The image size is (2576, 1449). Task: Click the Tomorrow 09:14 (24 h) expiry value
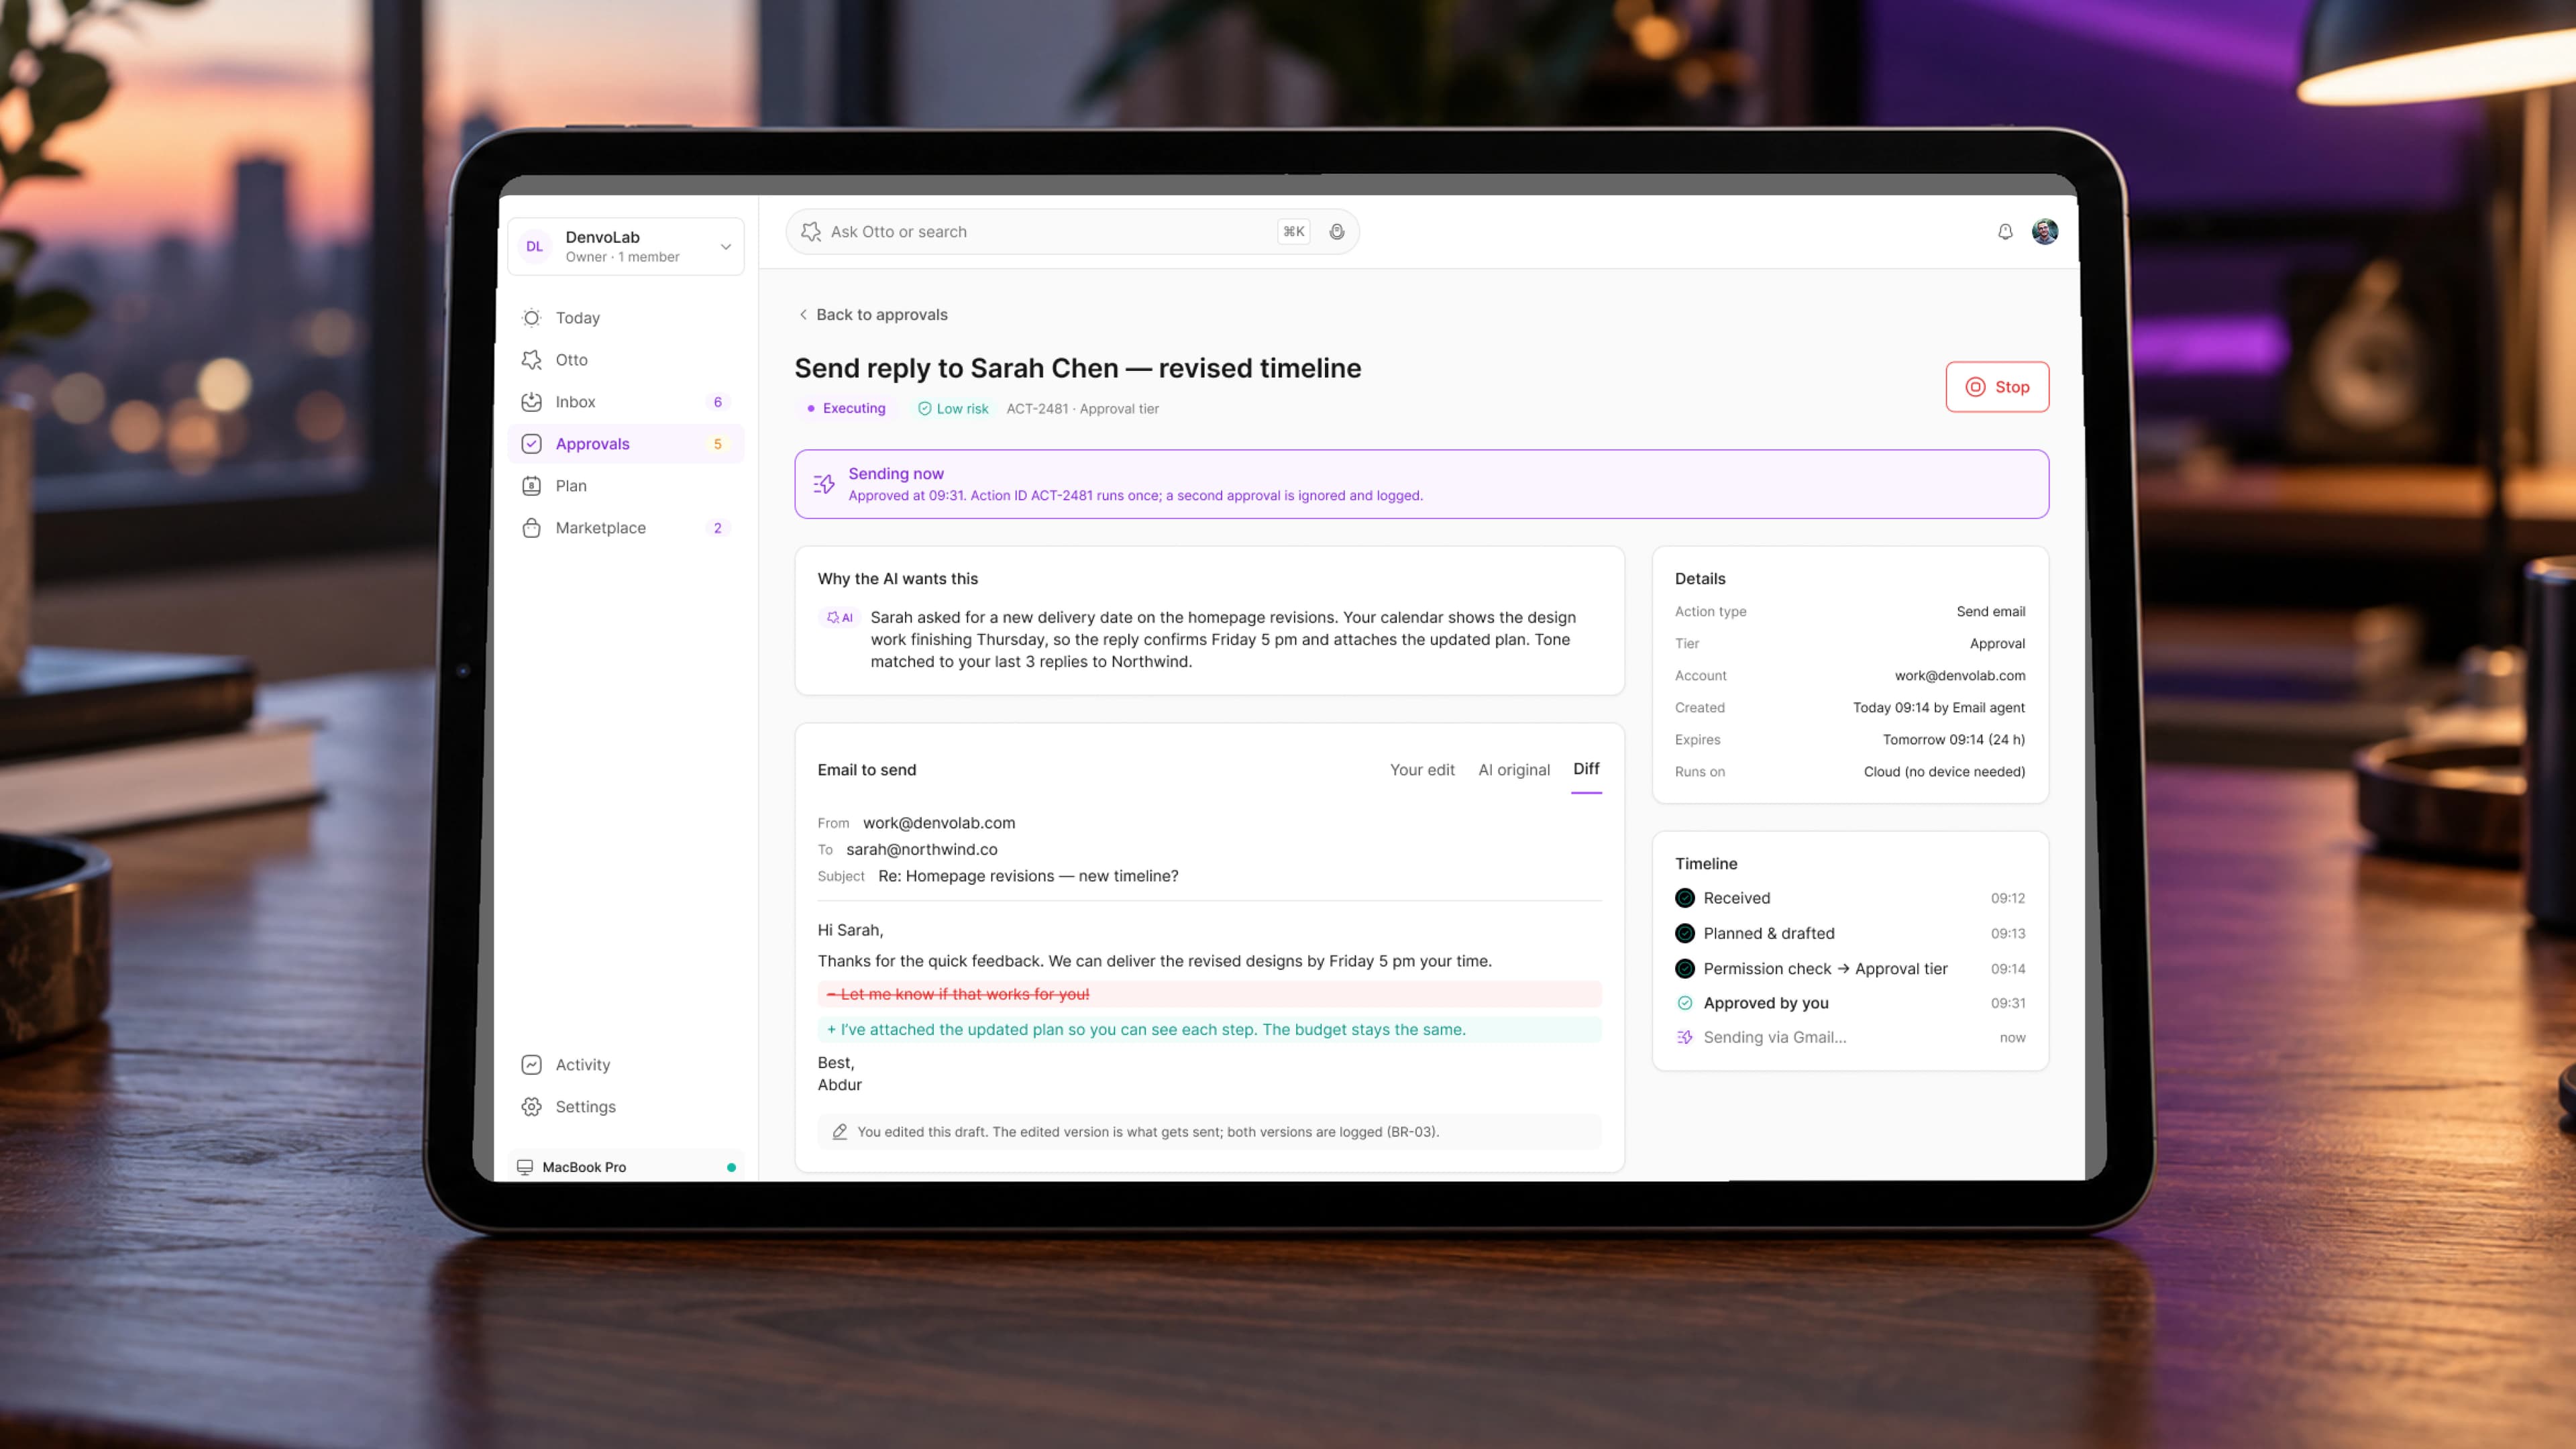click(x=1953, y=740)
